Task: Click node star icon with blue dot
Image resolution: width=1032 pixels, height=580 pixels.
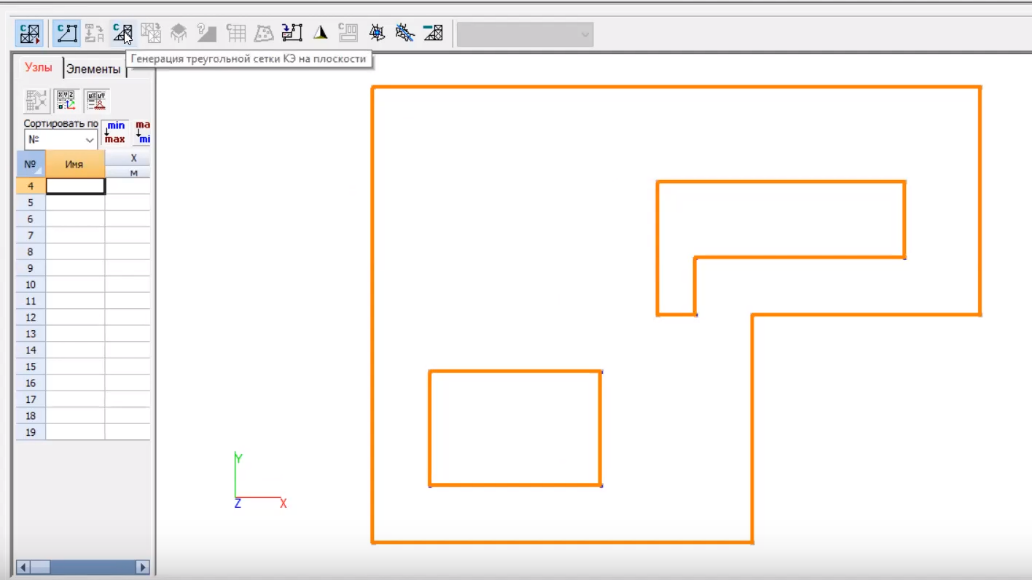Action: click(x=377, y=33)
